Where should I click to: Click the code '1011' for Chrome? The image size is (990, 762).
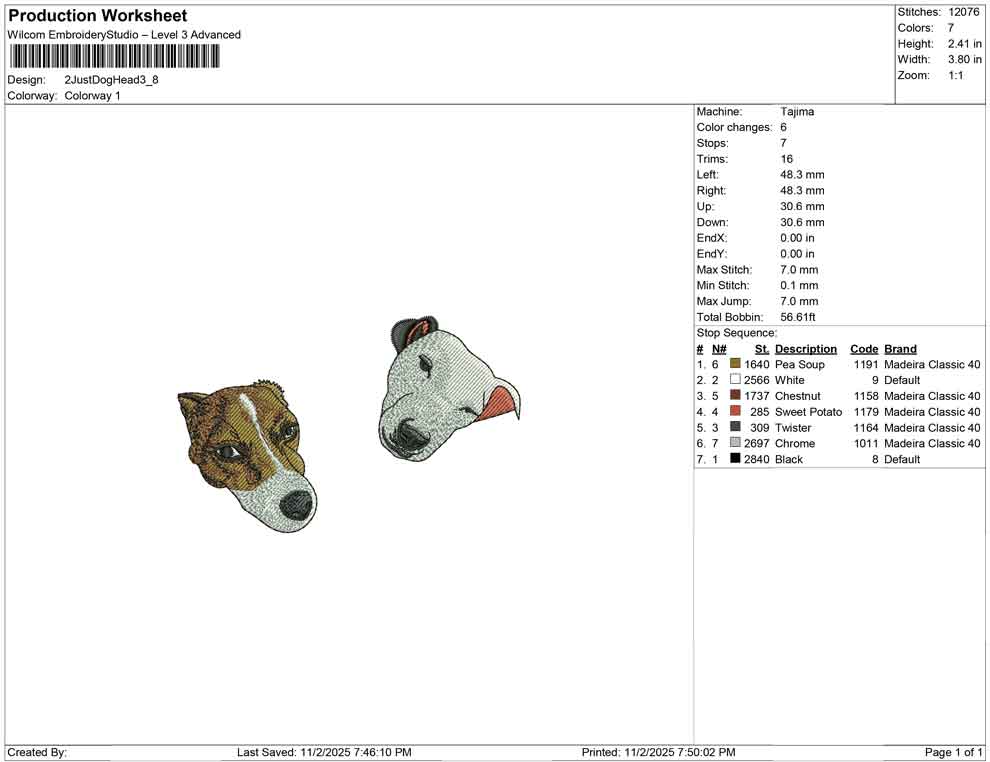(866, 443)
